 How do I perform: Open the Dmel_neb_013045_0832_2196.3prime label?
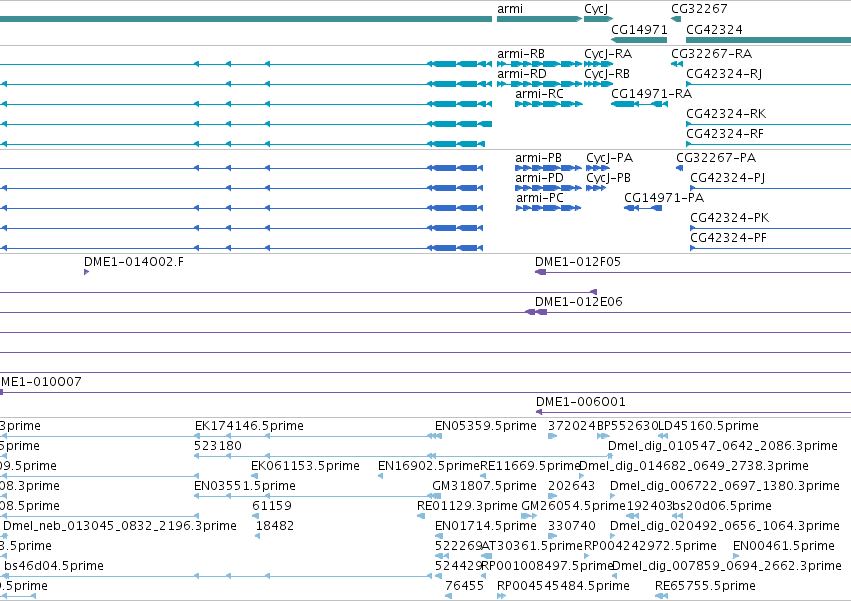click(120, 526)
